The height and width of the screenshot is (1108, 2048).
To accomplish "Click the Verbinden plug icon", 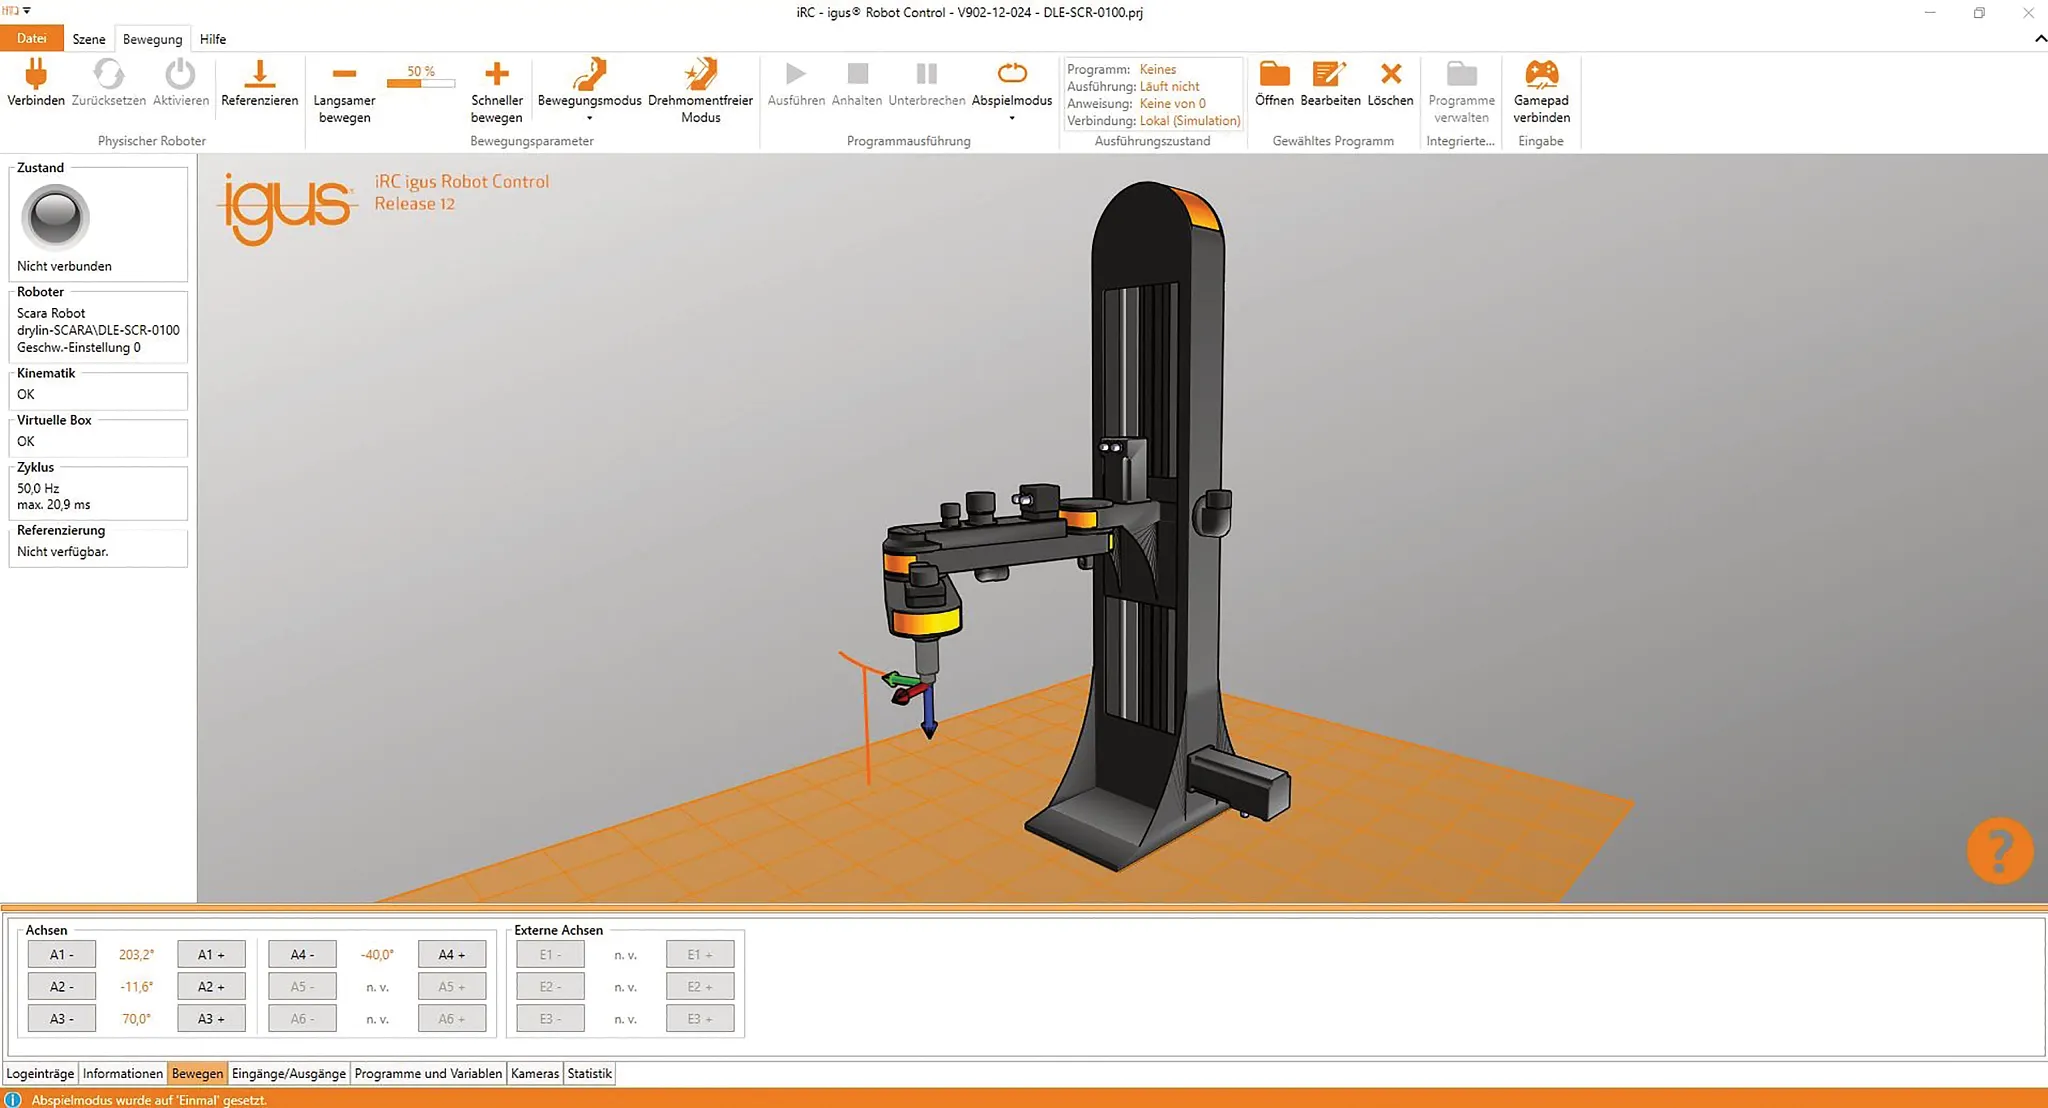I will [x=36, y=75].
